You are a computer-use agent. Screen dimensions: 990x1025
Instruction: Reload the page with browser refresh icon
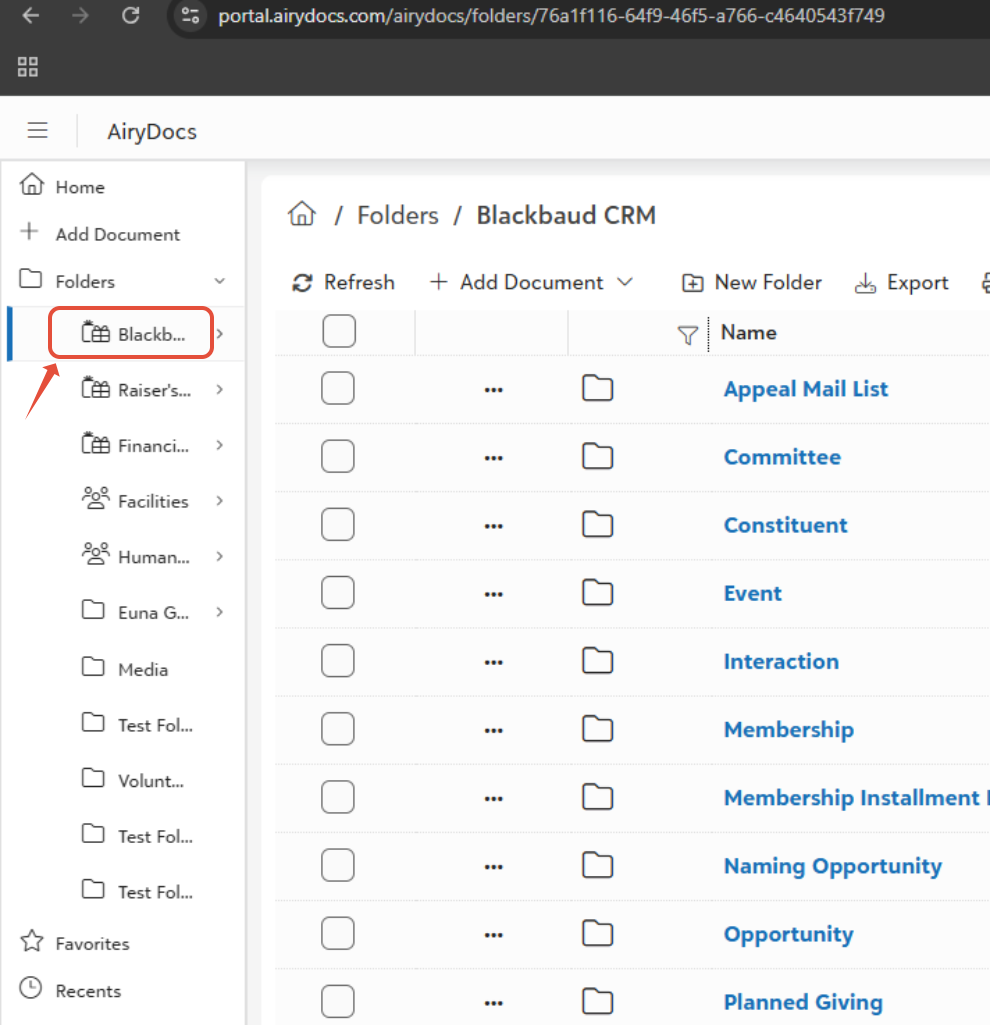pos(131,15)
